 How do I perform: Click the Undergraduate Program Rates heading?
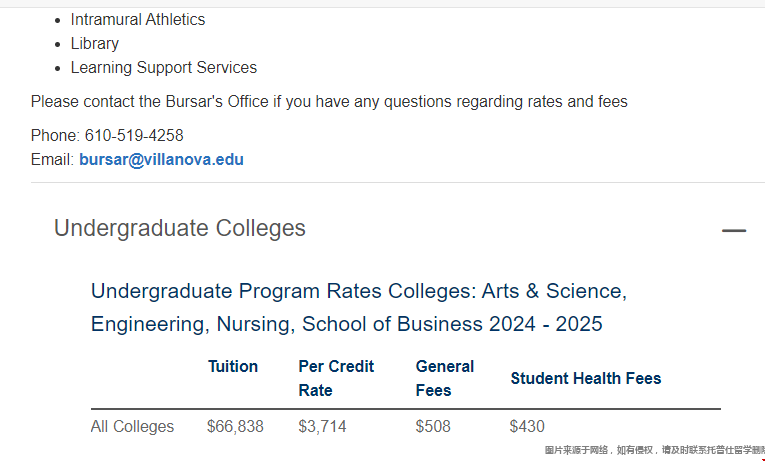pyautogui.click(x=359, y=307)
